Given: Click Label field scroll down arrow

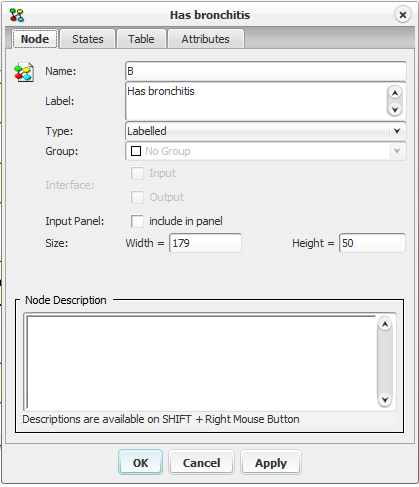Looking at the screenshot, I should coord(395,109).
